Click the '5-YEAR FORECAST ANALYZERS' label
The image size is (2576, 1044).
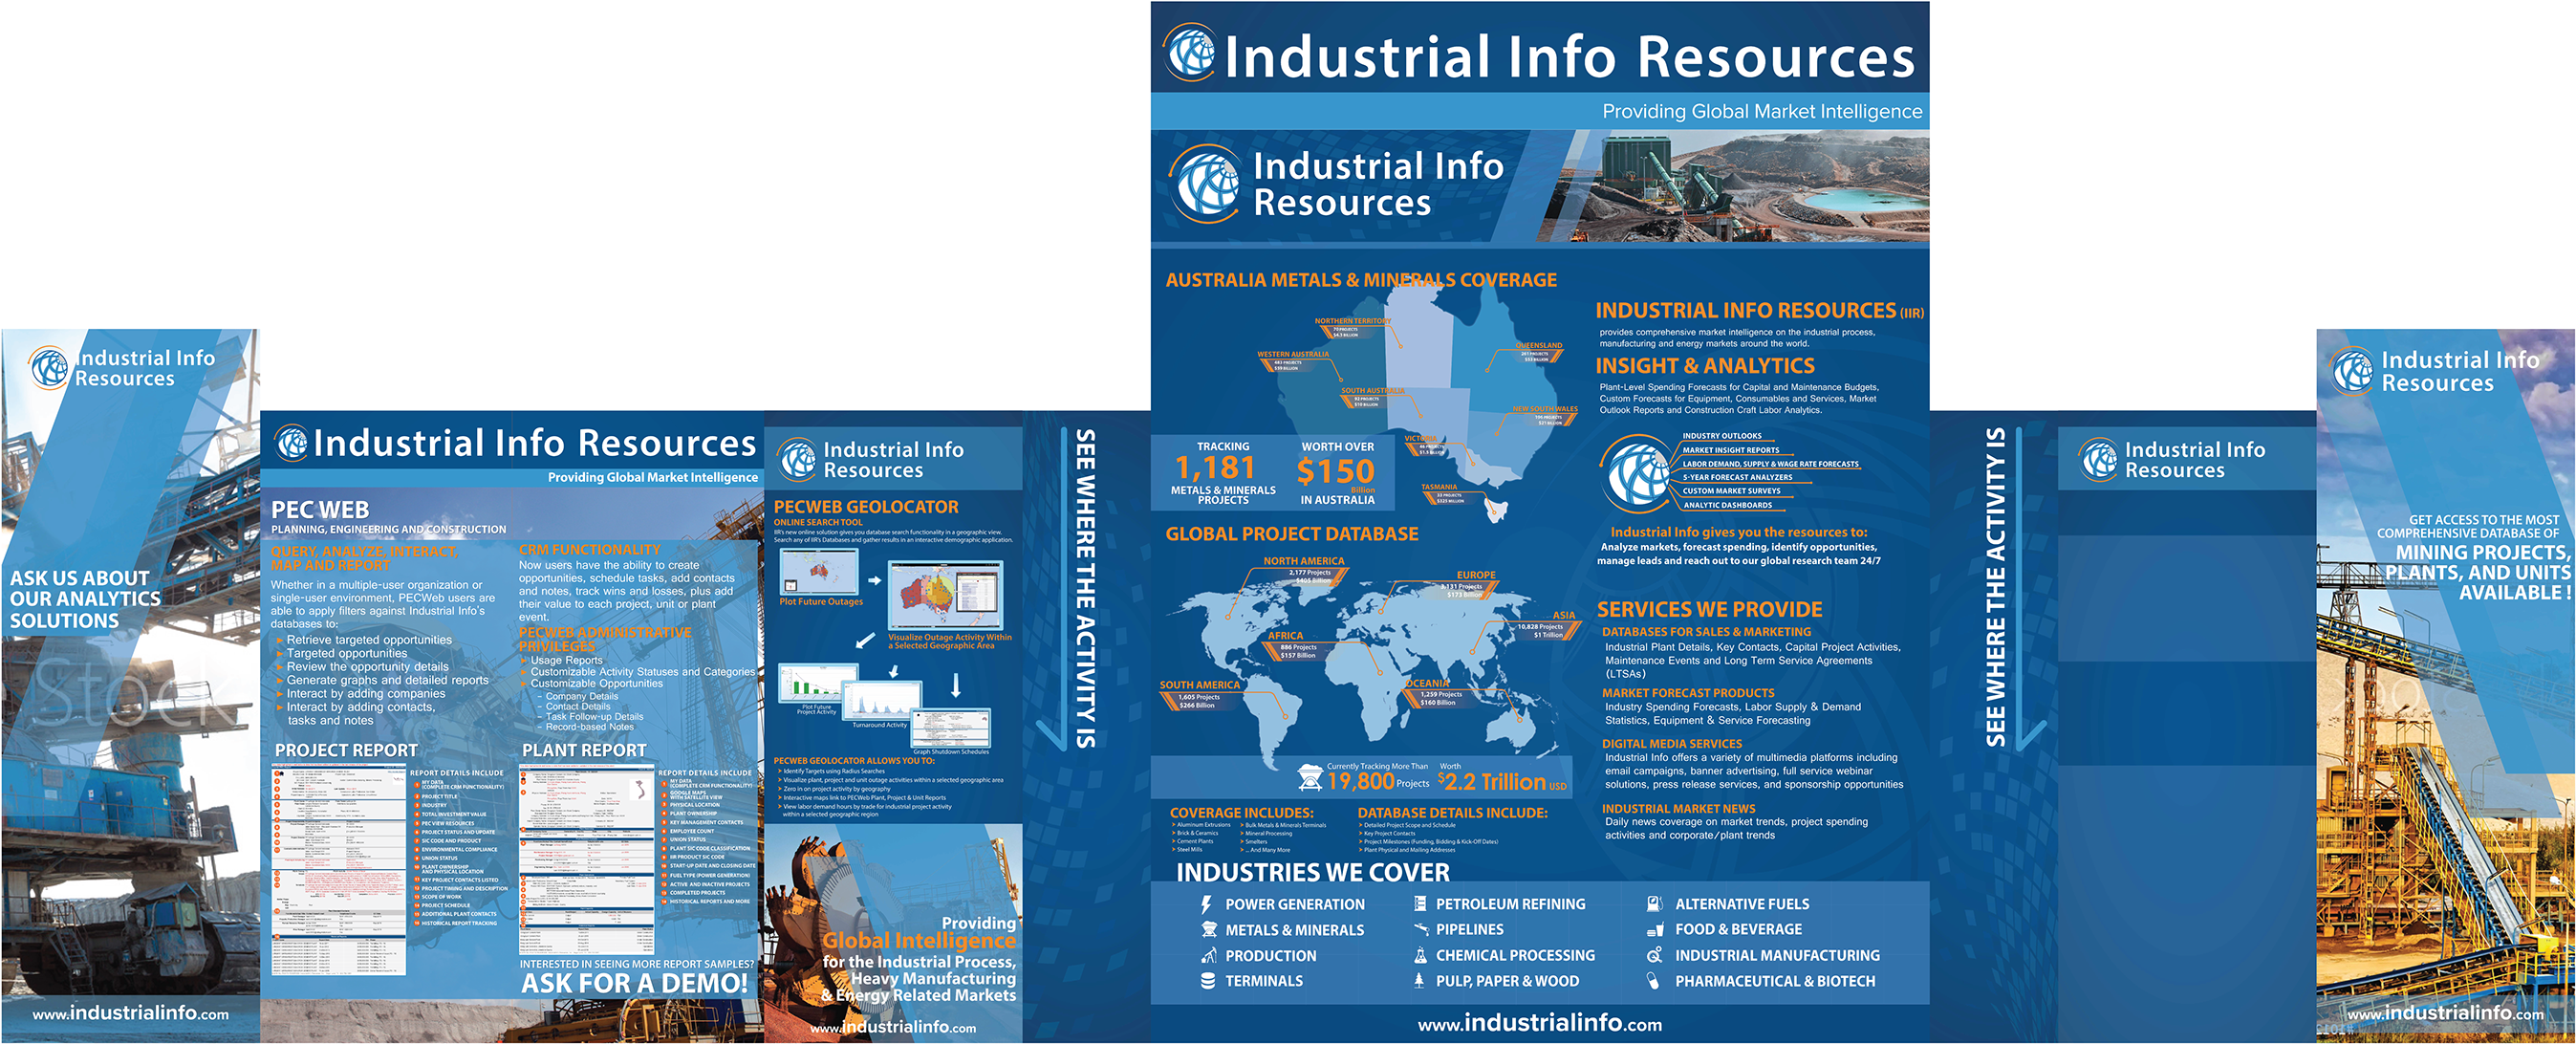click(1737, 477)
